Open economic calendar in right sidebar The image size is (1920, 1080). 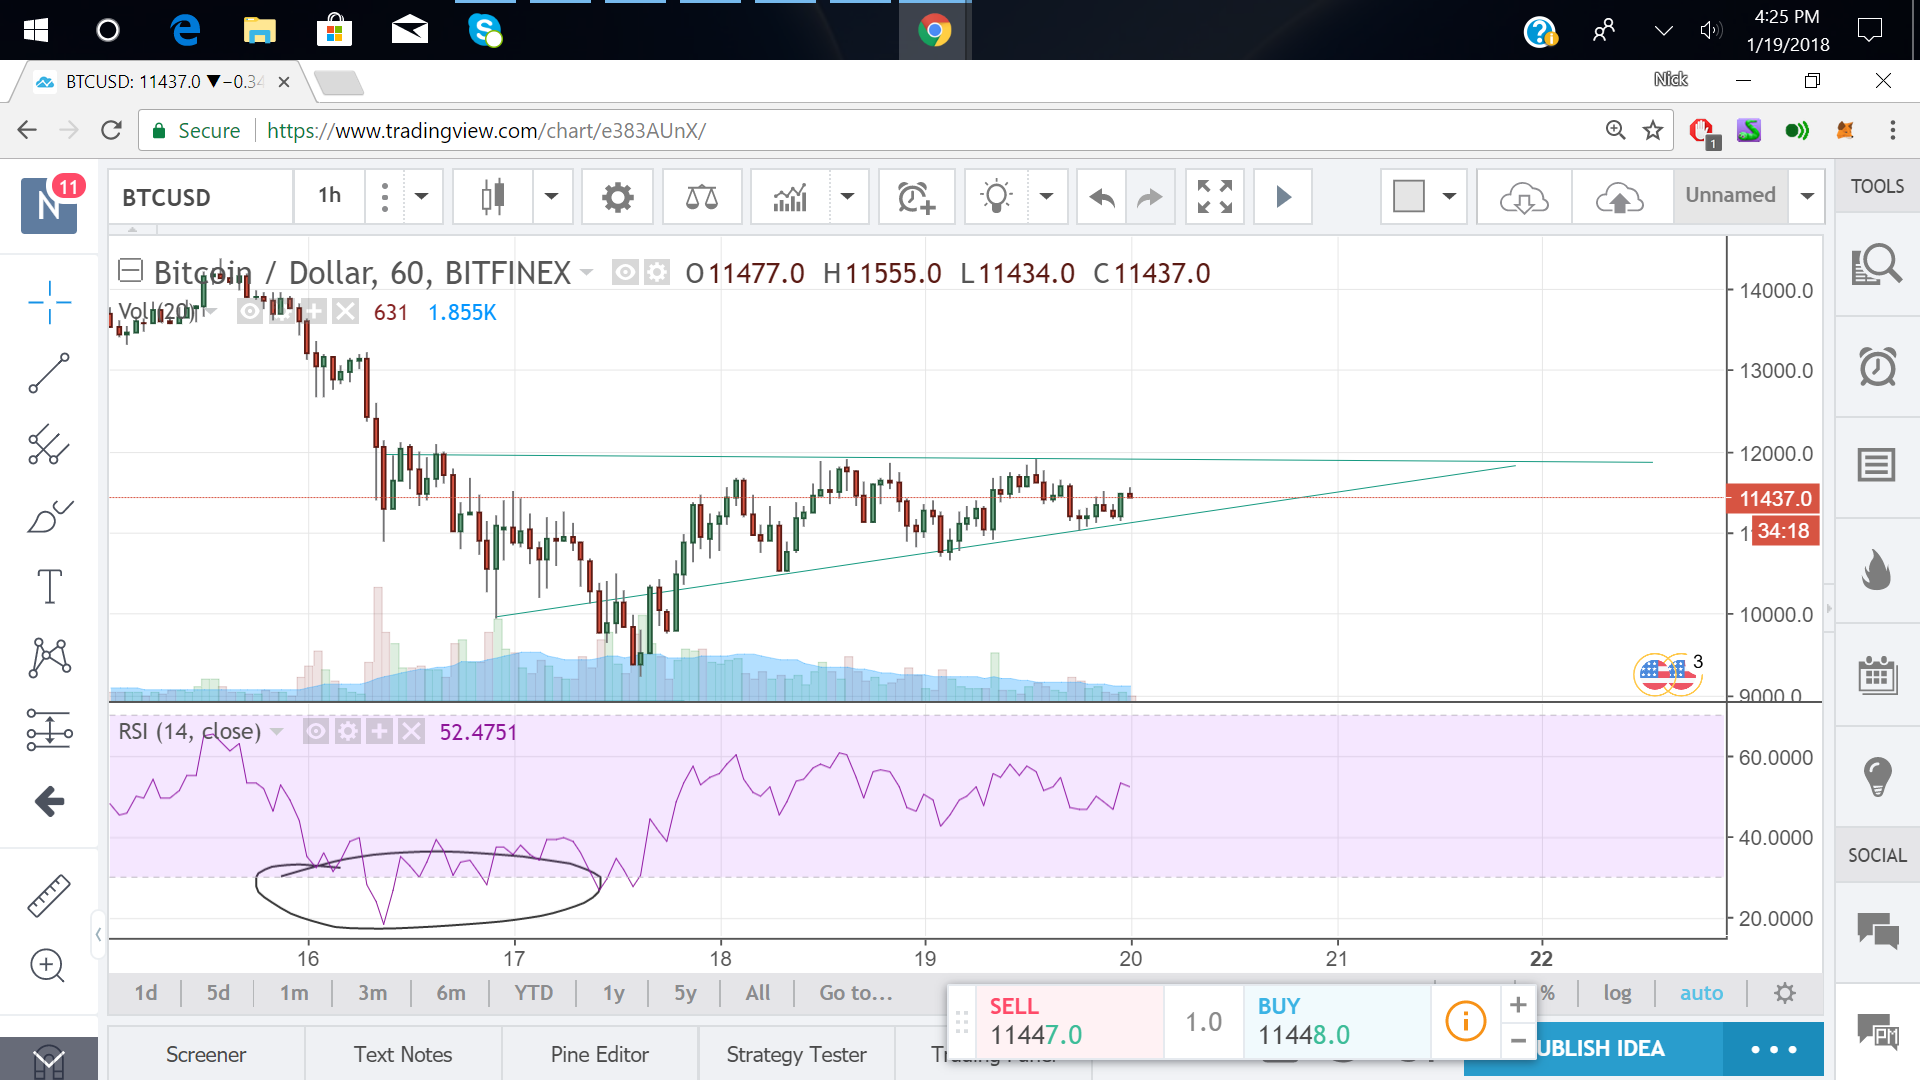click(x=1877, y=675)
